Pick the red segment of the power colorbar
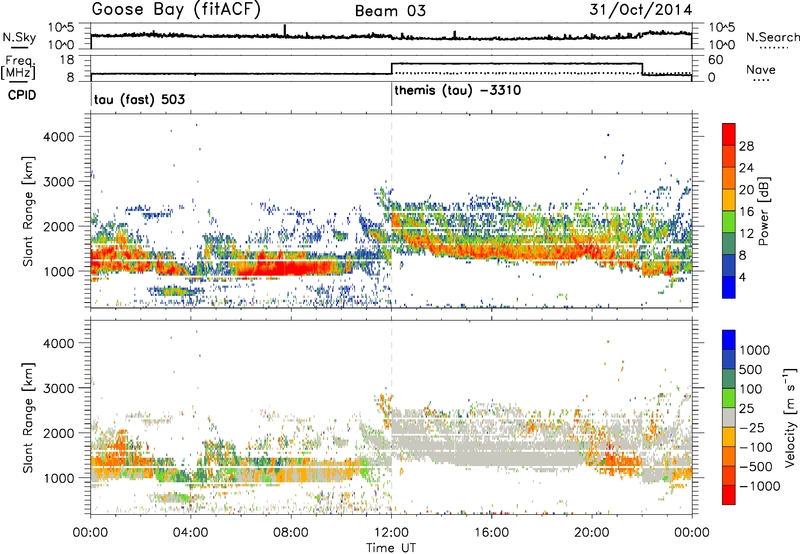The image size is (800, 554). (729, 134)
